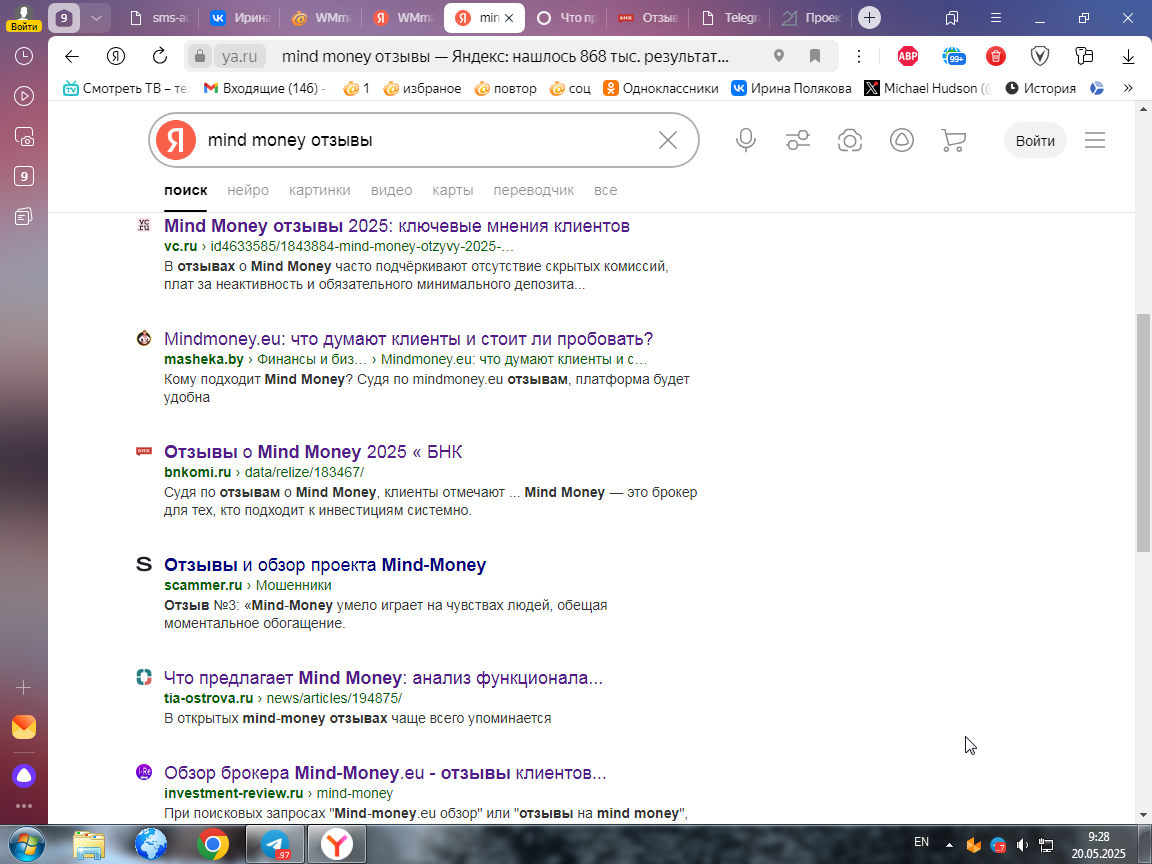Open все services tab
The height and width of the screenshot is (864, 1152).
click(605, 190)
